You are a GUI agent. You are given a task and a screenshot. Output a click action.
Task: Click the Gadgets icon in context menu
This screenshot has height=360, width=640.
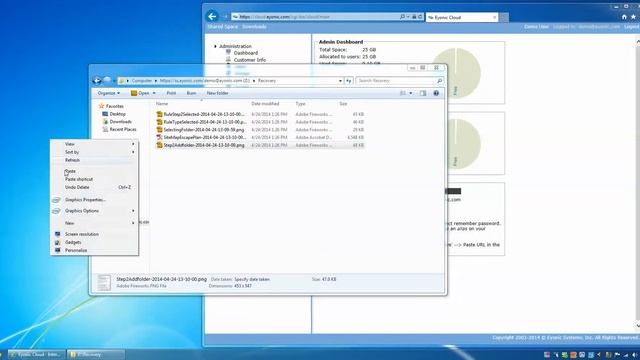(x=58, y=242)
